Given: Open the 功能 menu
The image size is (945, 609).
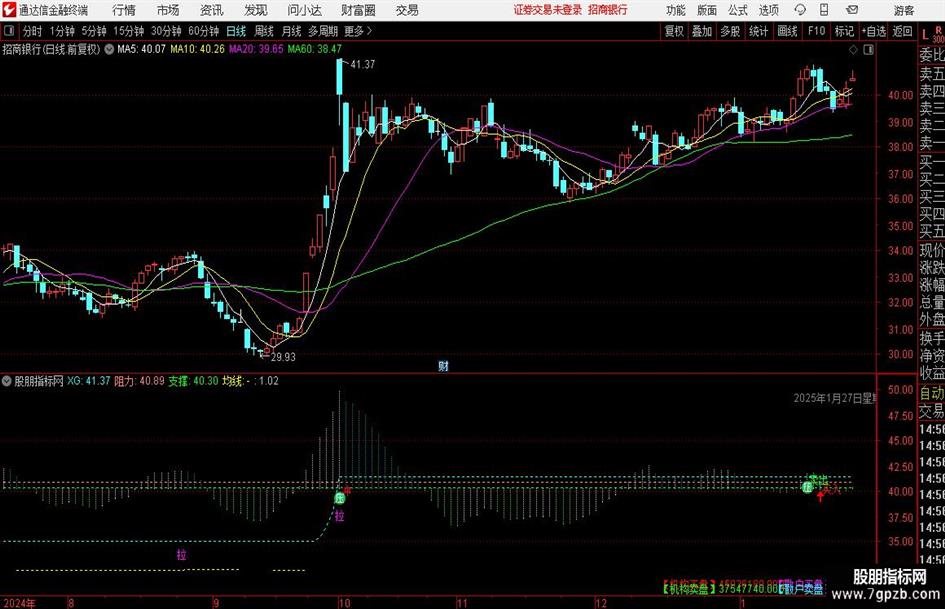Looking at the screenshot, I should pos(676,10).
